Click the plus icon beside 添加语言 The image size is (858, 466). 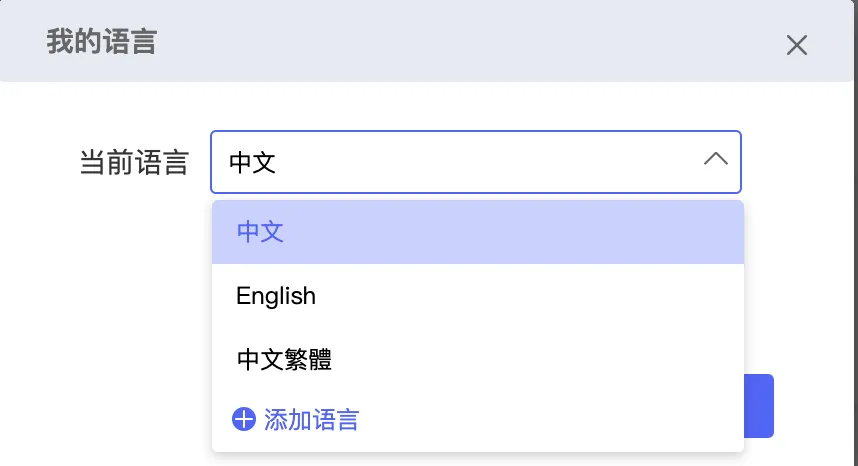click(244, 419)
